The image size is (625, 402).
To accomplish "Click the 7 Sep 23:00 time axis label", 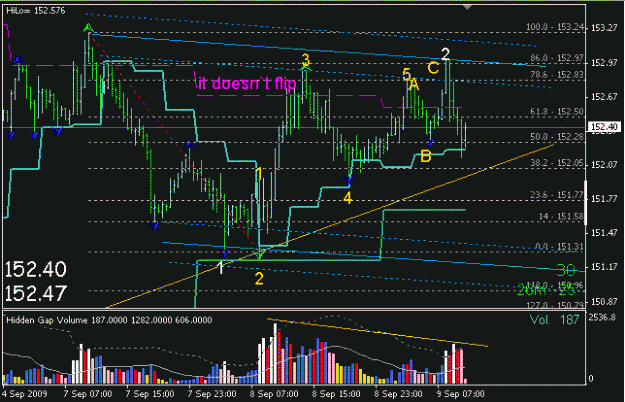I will (212, 394).
